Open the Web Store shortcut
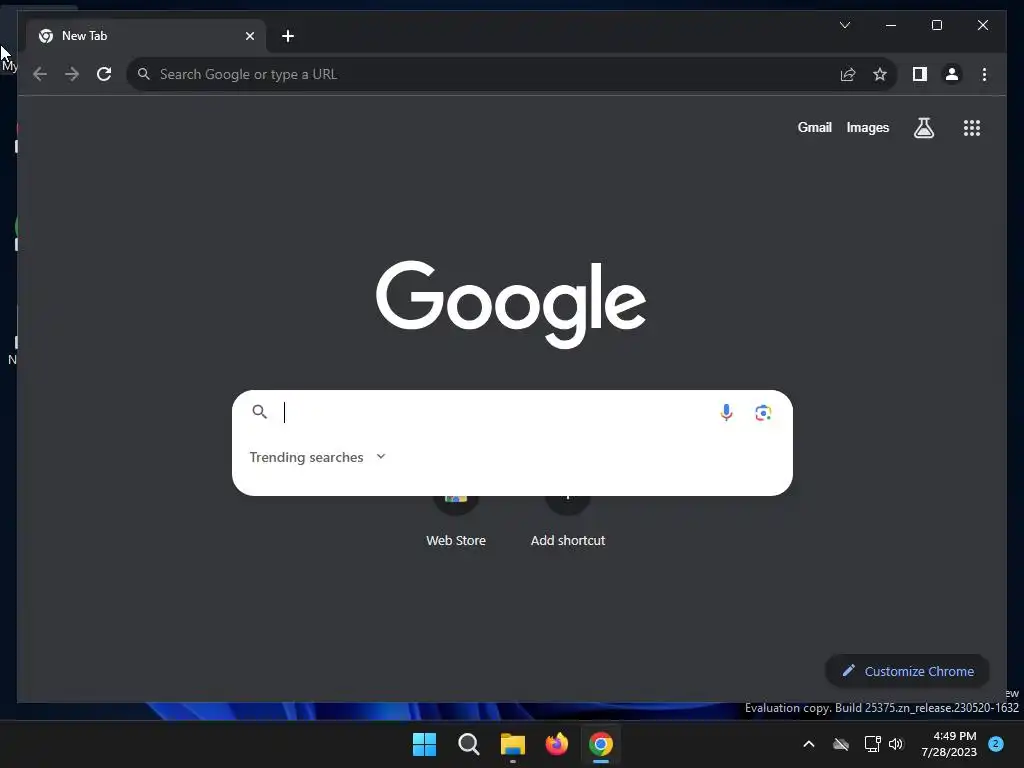This screenshot has height=768, width=1024. [x=456, y=521]
